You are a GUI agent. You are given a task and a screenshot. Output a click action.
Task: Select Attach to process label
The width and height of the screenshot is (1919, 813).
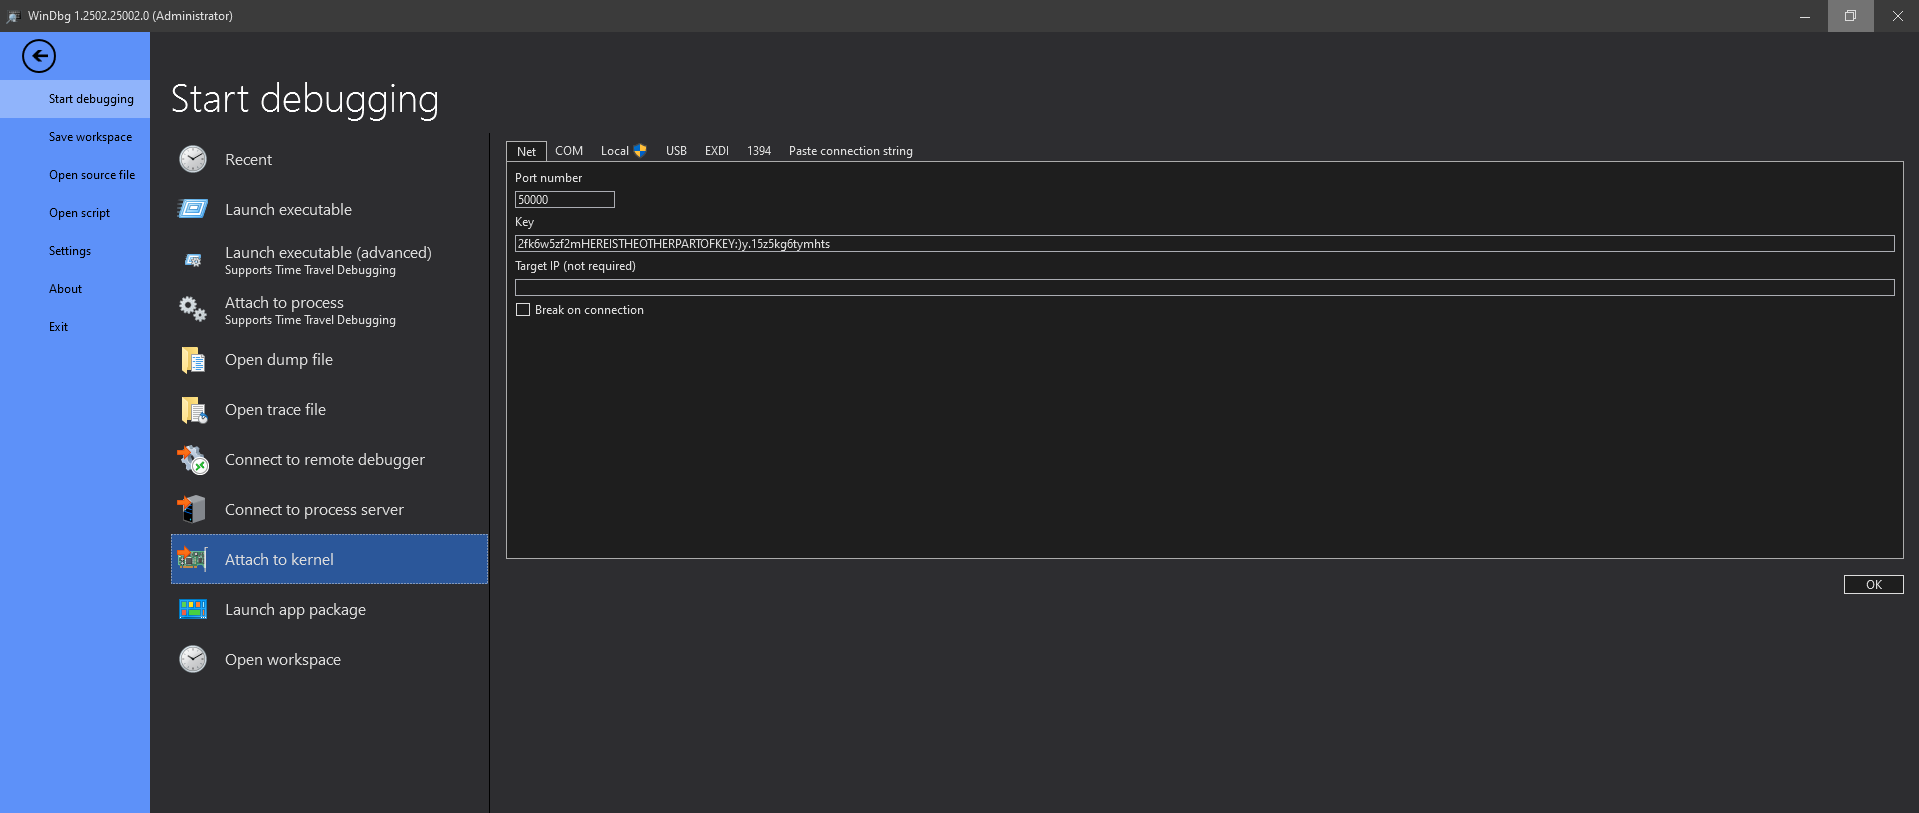[x=284, y=303]
